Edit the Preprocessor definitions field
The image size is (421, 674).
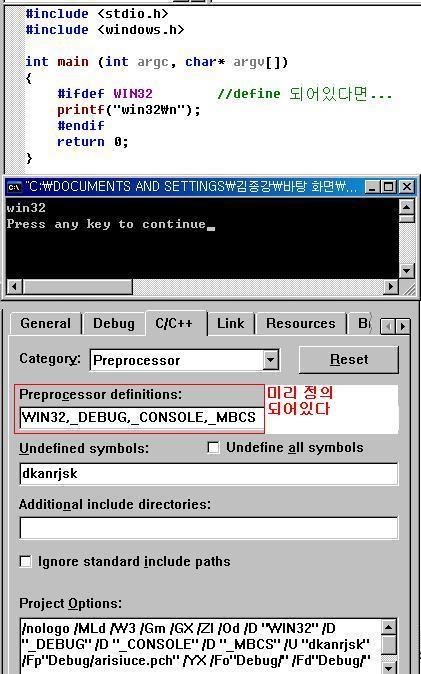(141, 417)
